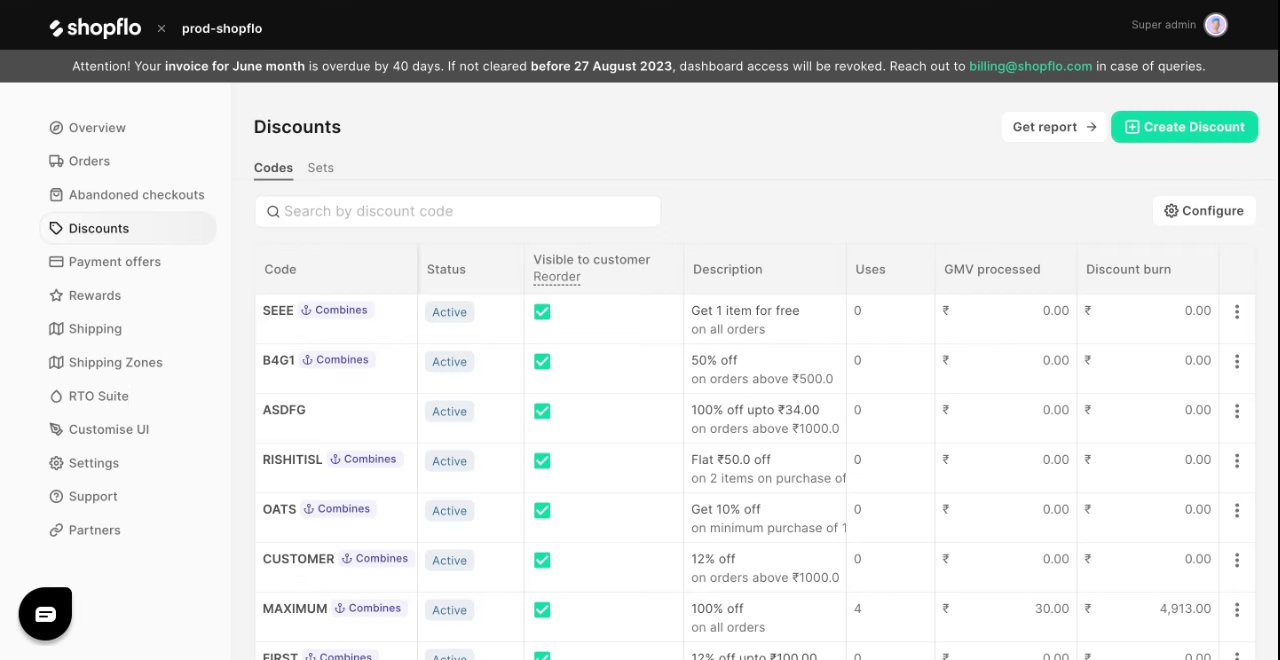Click billing@shopflo.com email link
This screenshot has width=1280, height=660.
(1030, 67)
